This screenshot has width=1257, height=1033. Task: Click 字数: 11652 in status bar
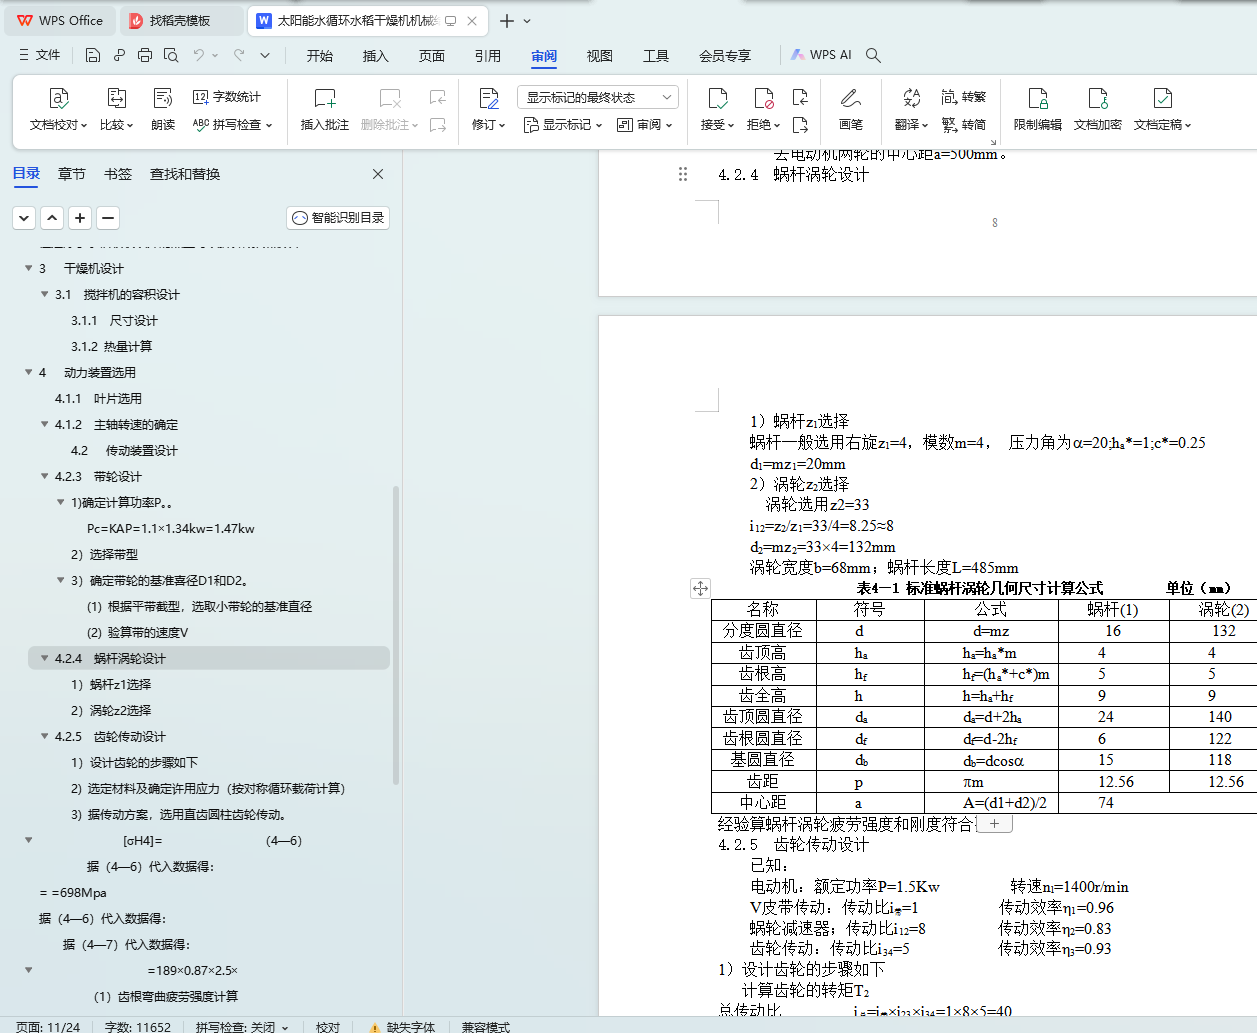[x=138, y=1026]
